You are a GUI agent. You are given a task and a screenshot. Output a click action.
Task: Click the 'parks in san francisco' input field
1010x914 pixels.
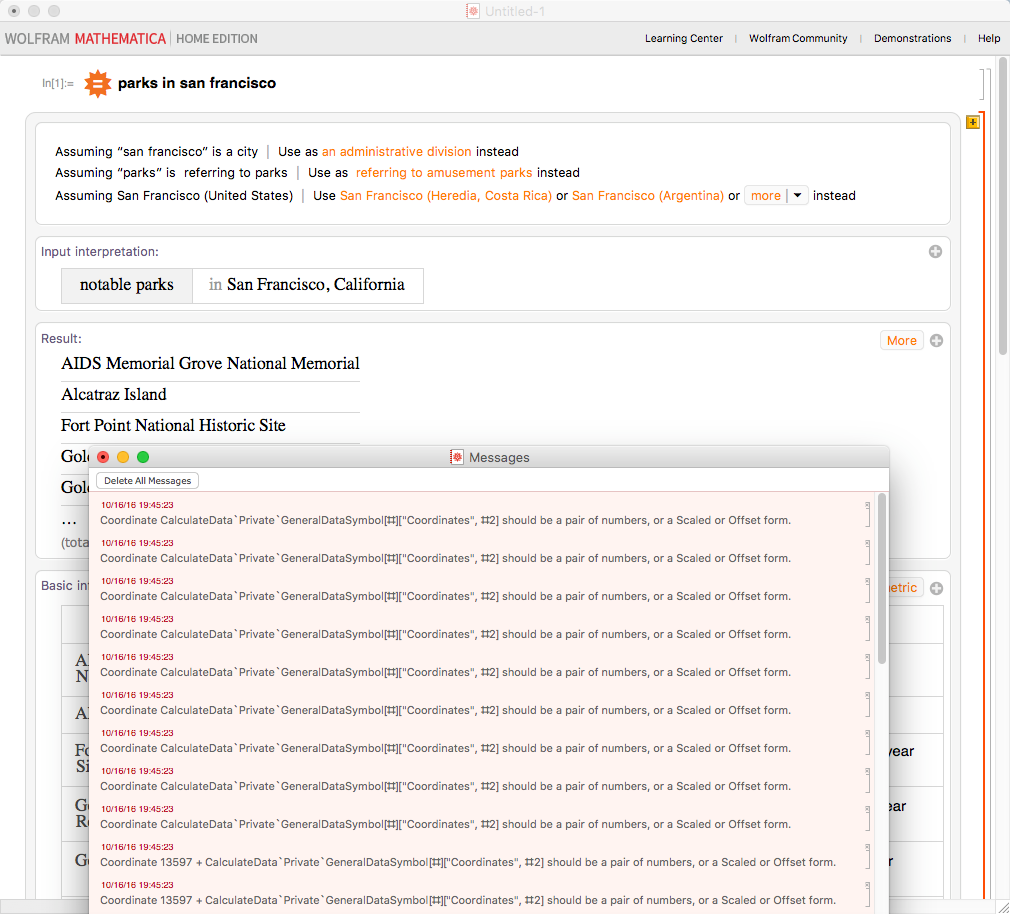pyautogui.click(x=197, y=84)
